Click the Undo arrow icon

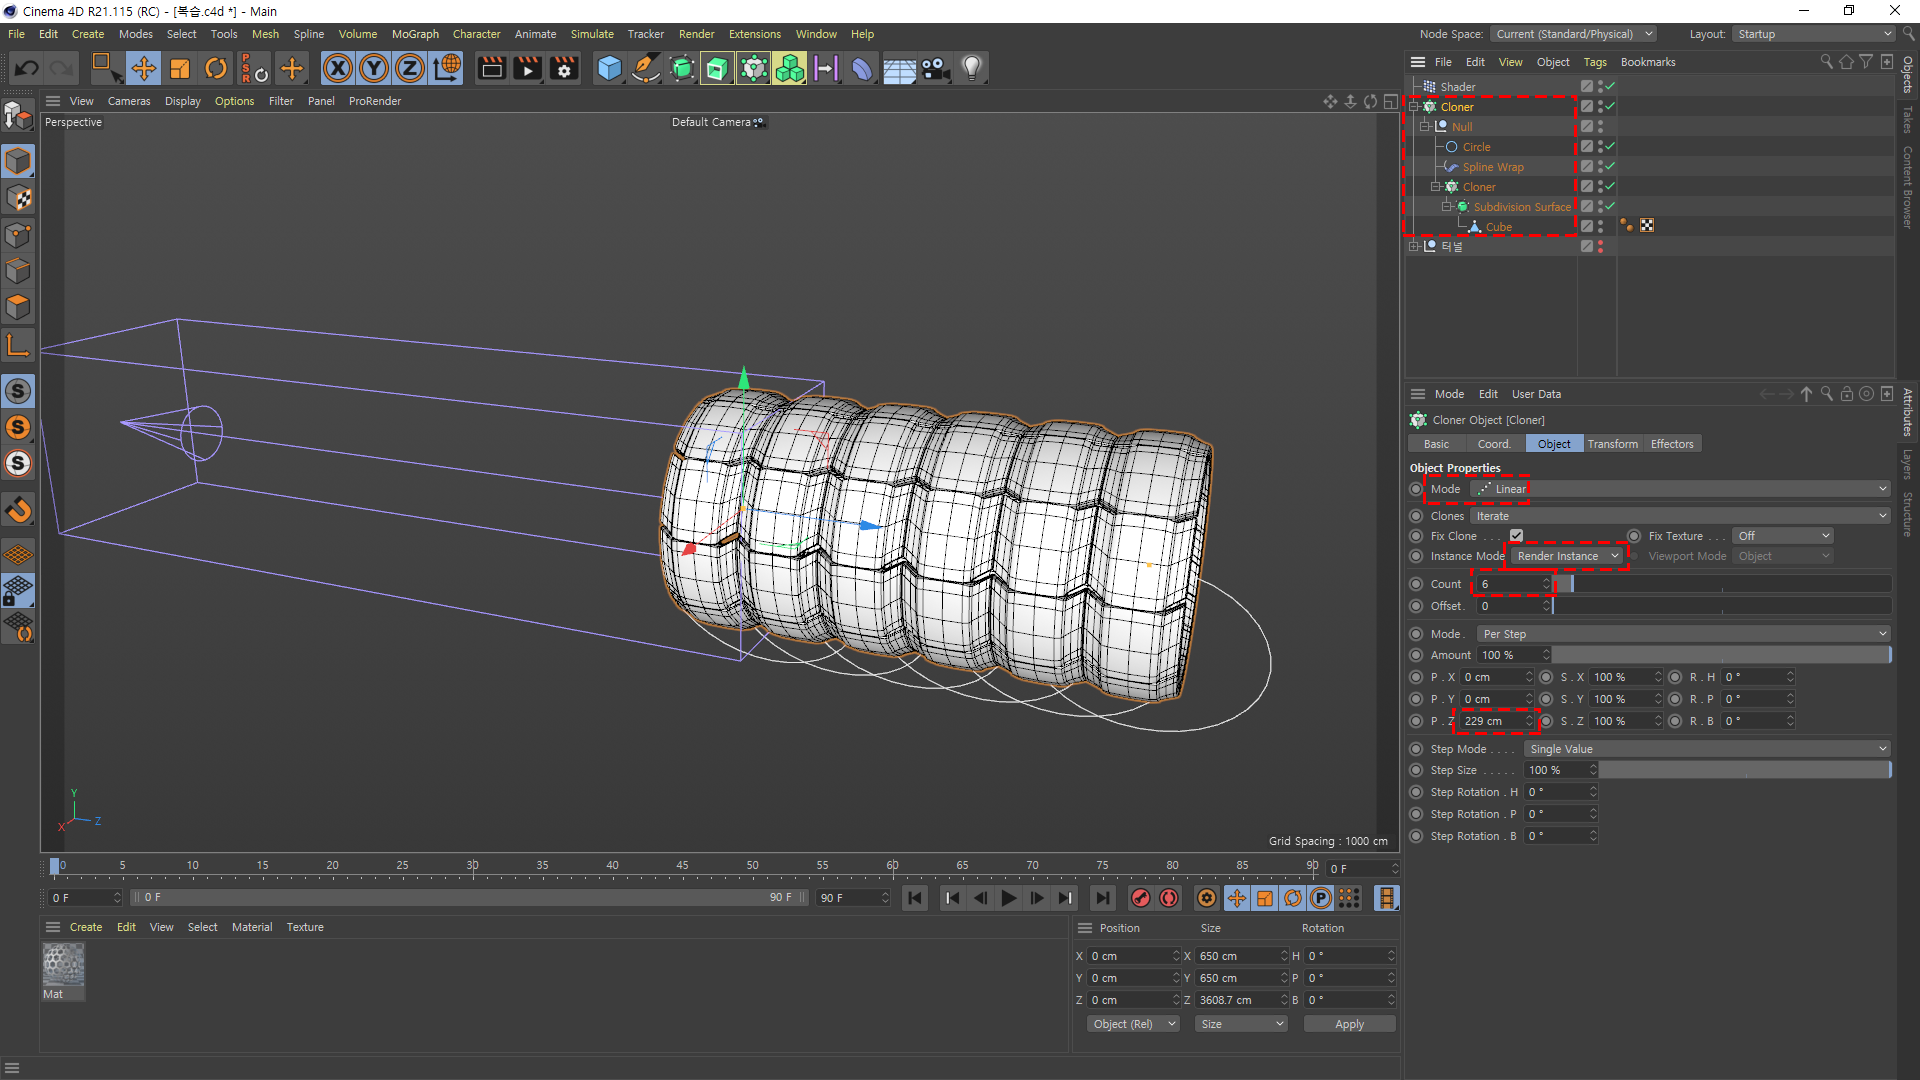tap(27, 68)
